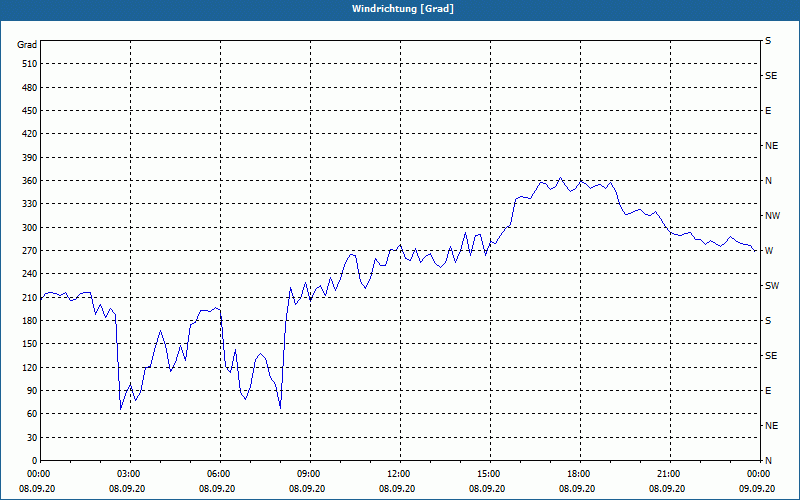Click the 300 y-axis value

tap(30, 228)
